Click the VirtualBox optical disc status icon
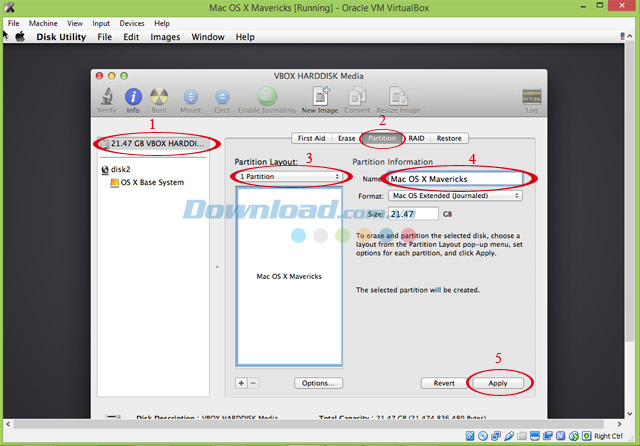The height and width of the screenshot is (446, 640). tap(483, 436)
